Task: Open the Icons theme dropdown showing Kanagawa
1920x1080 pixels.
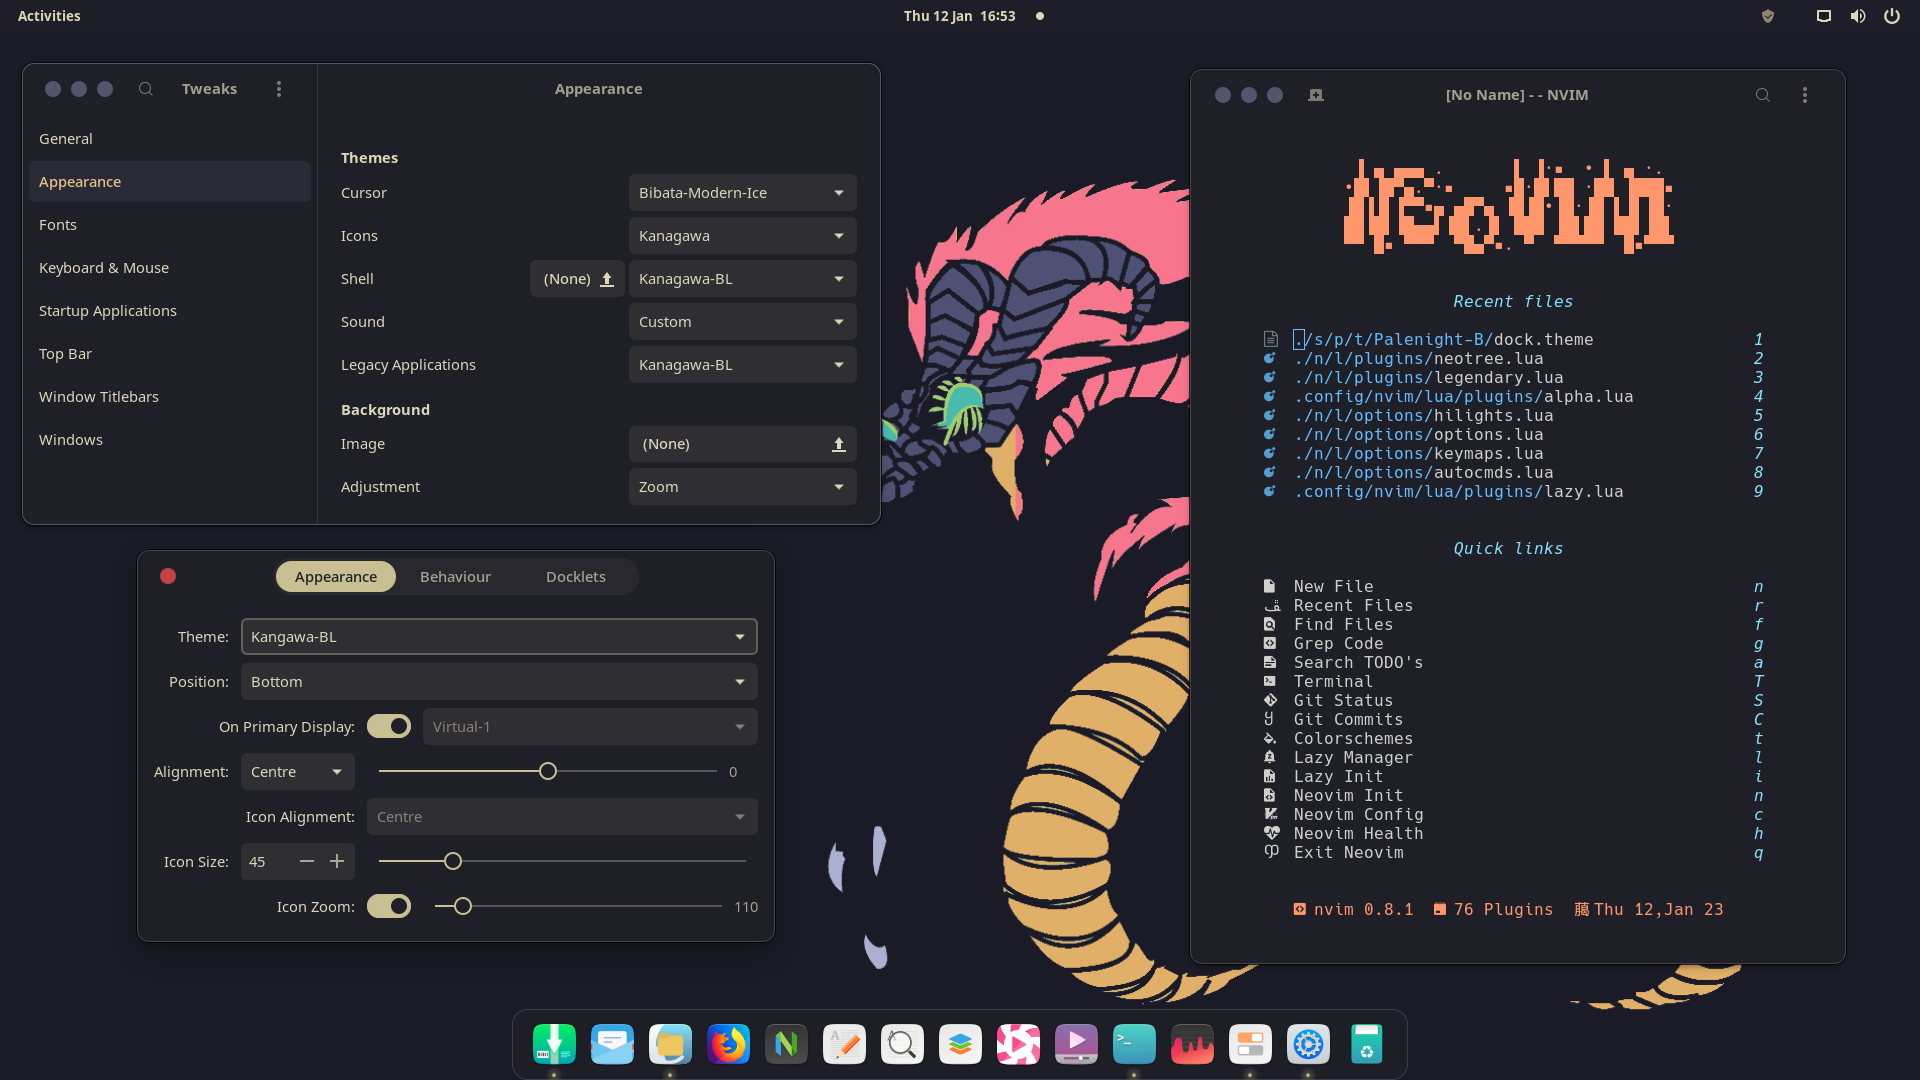Action: pyautogui.click(x=743, y=236)
